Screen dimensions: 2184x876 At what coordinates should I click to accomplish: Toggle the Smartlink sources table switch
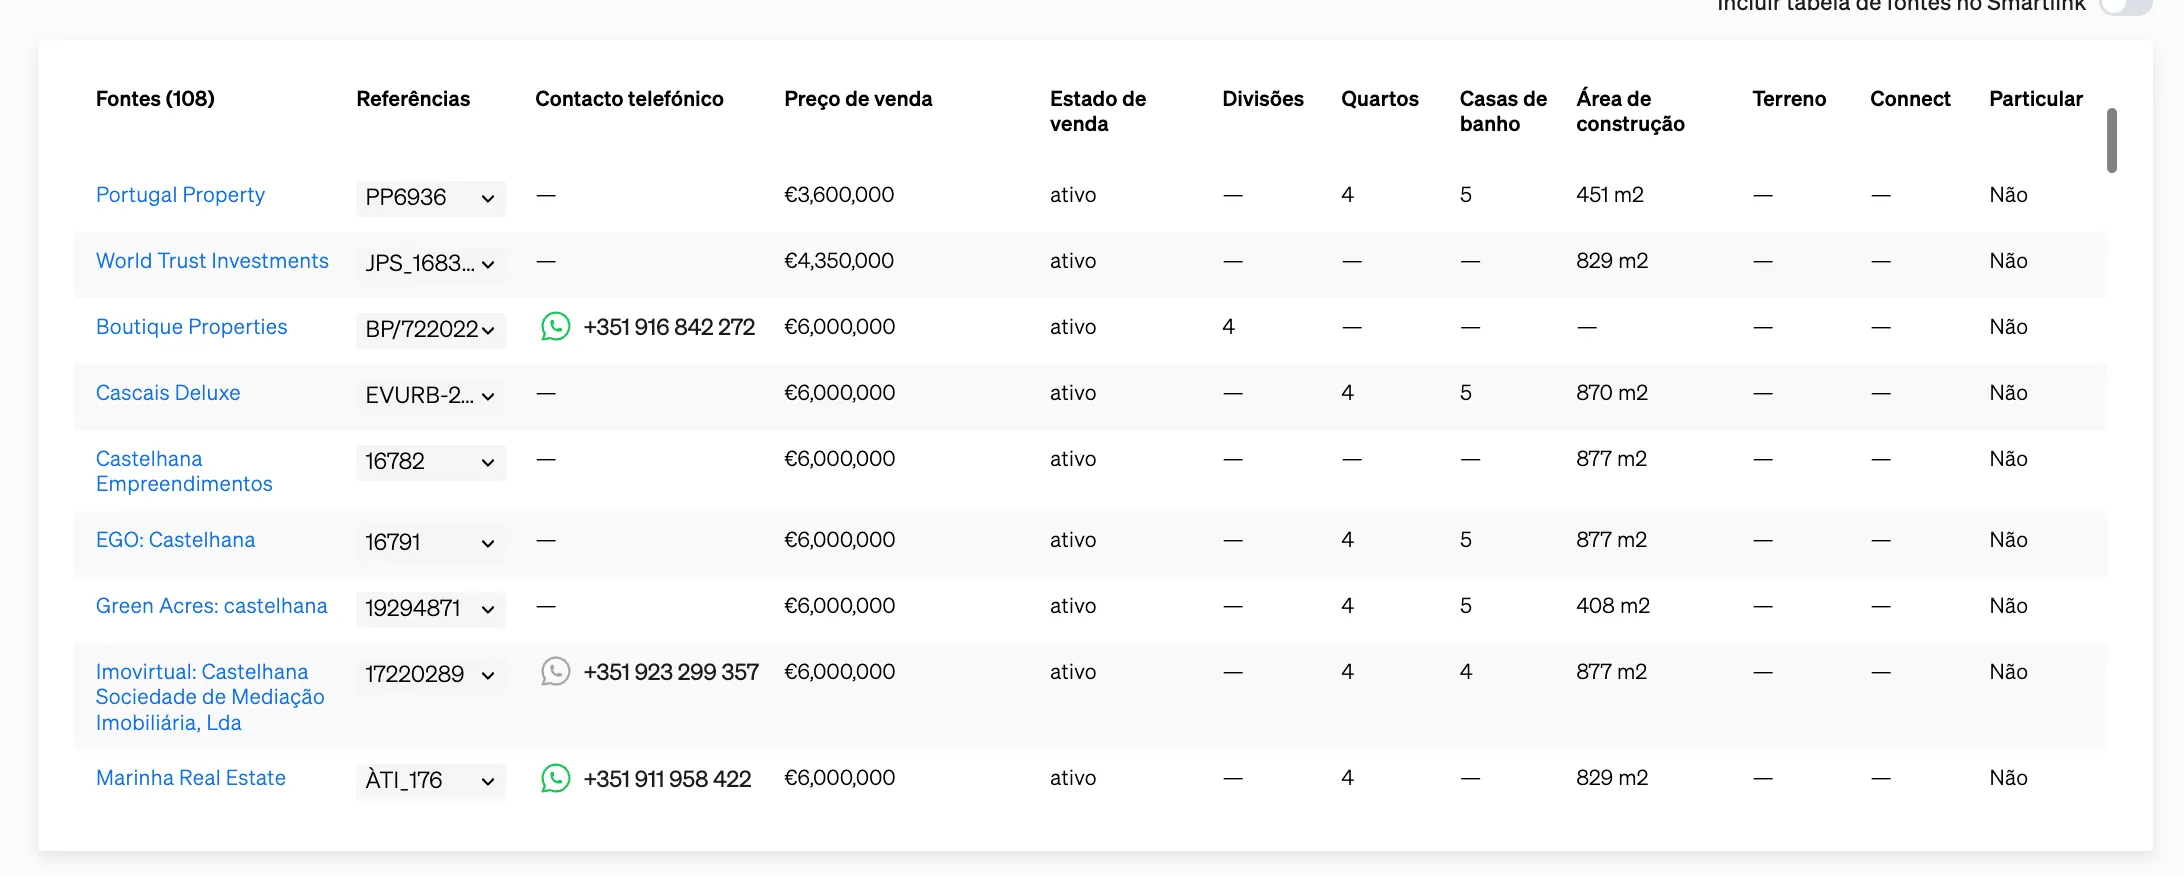click(2125, 6)
